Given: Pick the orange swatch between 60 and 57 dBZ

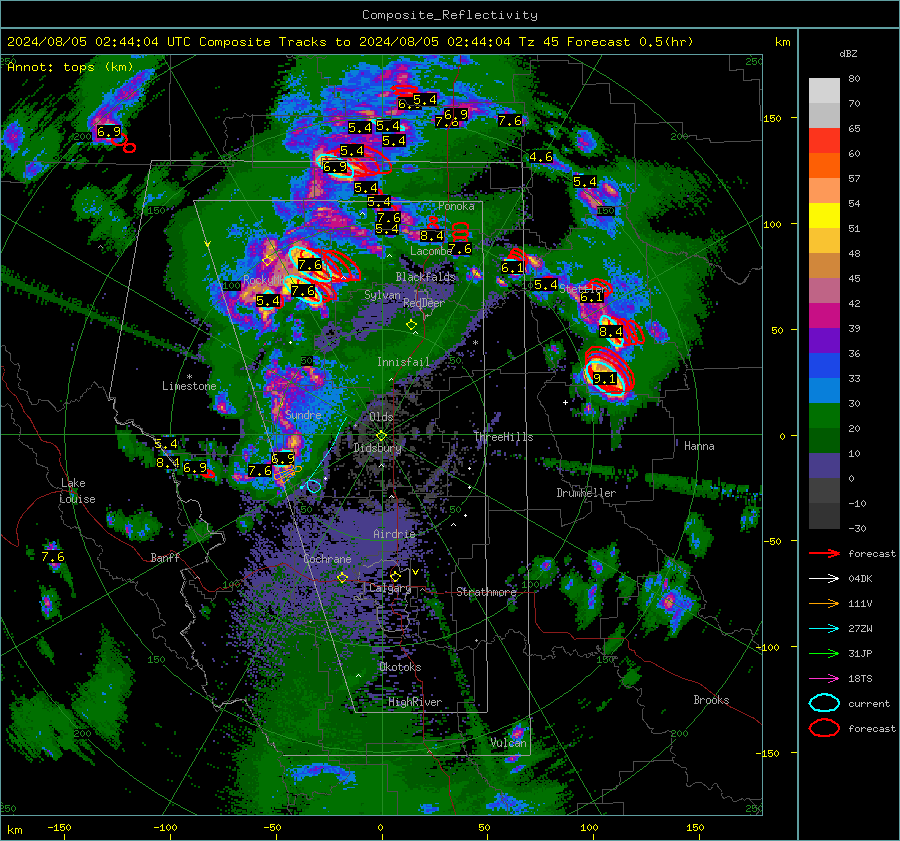Looking at the screenshot, I should pos(824,165).
